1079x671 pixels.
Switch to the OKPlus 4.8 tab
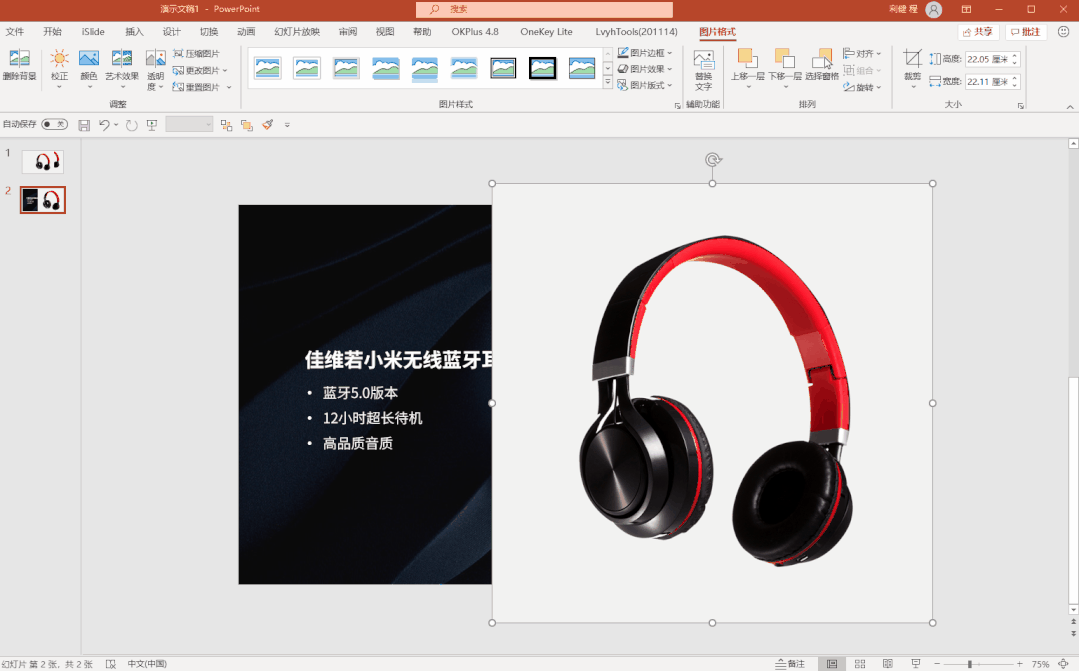click(475, 32)
